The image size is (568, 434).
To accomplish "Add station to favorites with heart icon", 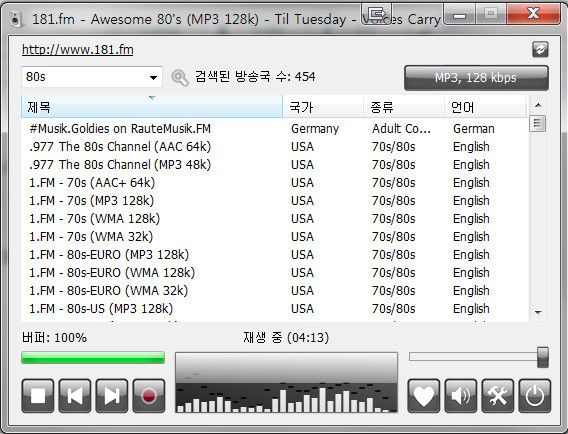I will pos(424,396).
